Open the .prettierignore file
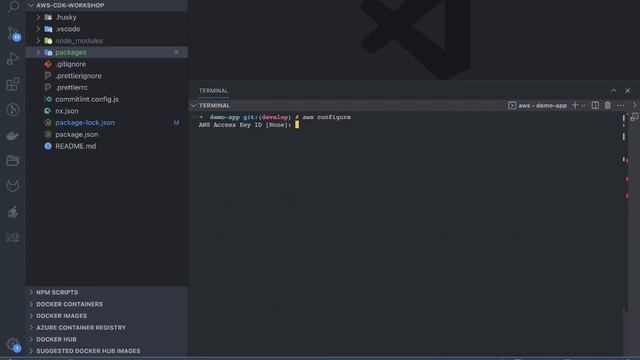 point(107,76)
